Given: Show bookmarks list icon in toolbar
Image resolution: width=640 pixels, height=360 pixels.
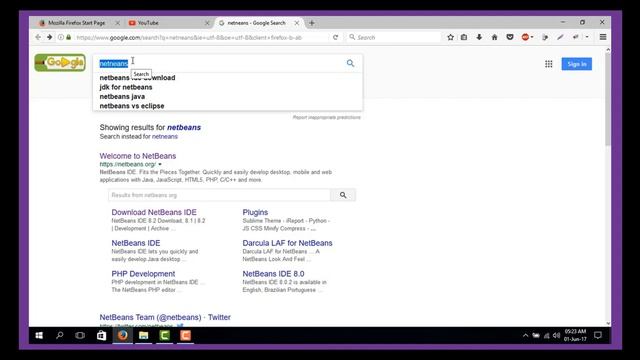Looking at the screenshot, I should tap(464, 37).
